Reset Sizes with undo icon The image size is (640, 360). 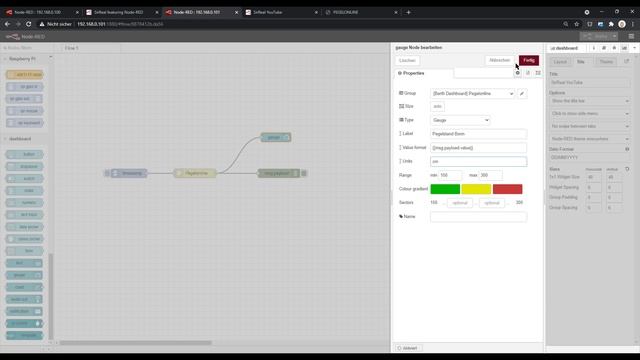(x=627, y=169)
